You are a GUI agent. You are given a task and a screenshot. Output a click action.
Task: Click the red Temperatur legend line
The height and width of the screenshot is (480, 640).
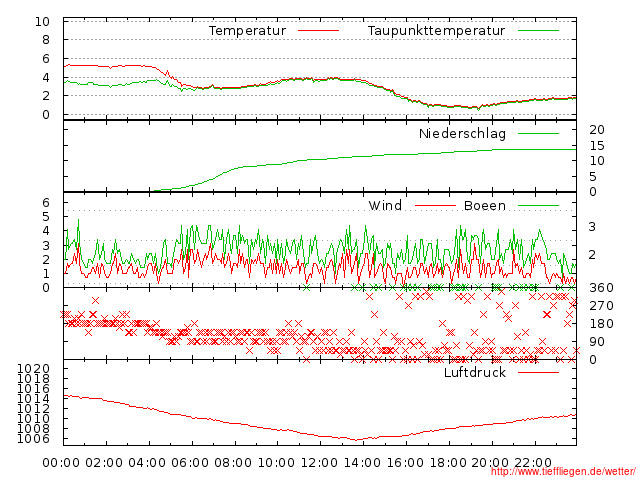(x=318, y=31)
